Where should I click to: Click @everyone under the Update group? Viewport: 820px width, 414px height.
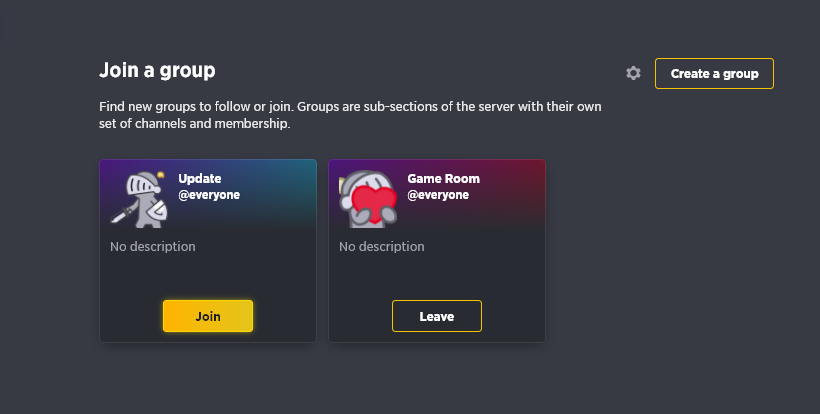(x=209, y=195)
